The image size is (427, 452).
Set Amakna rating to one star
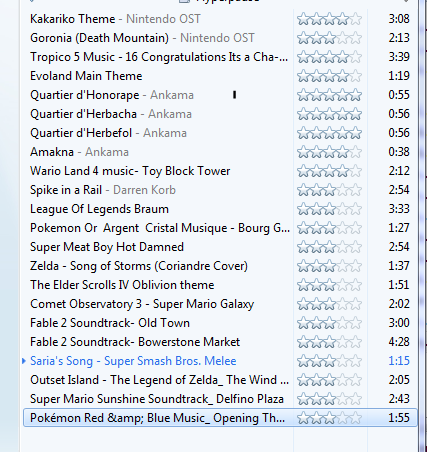click(303, 152)
